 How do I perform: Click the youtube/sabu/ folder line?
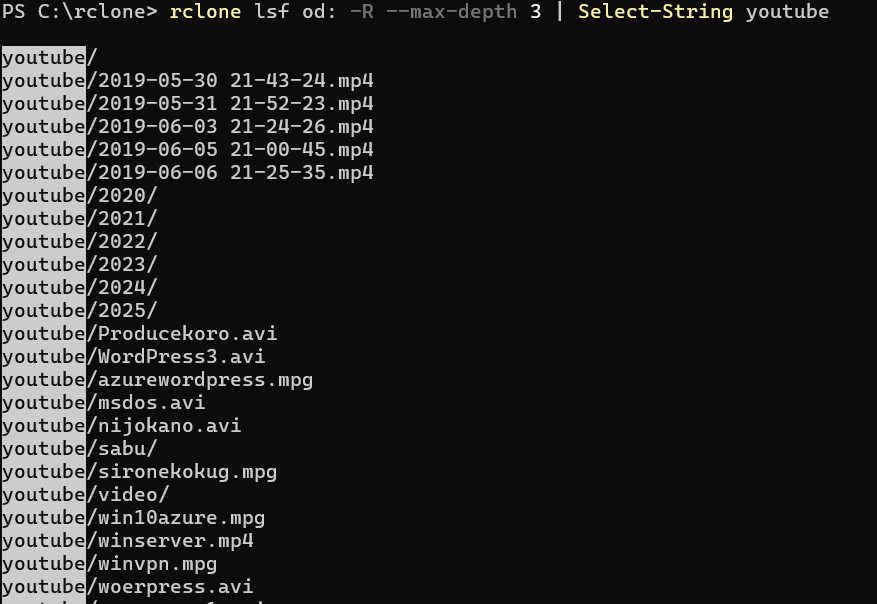[80, 449]
